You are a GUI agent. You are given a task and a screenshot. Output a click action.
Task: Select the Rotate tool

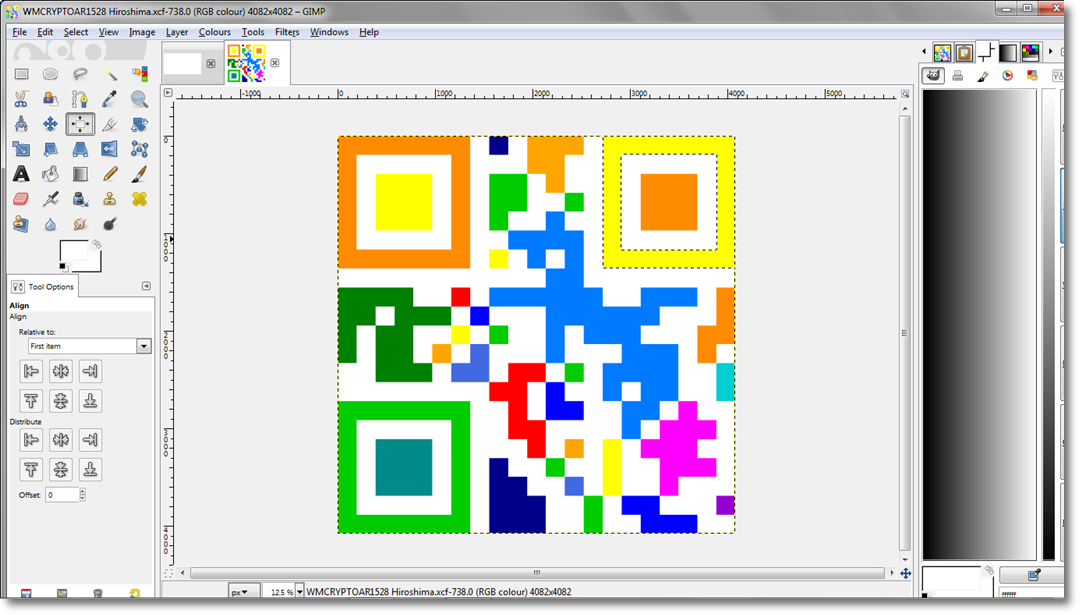(x=139, y=124)
